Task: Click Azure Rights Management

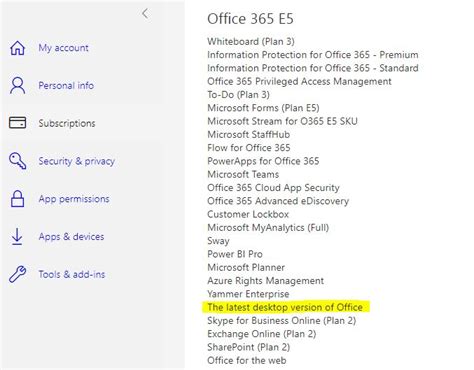Action: click(266, 281)
